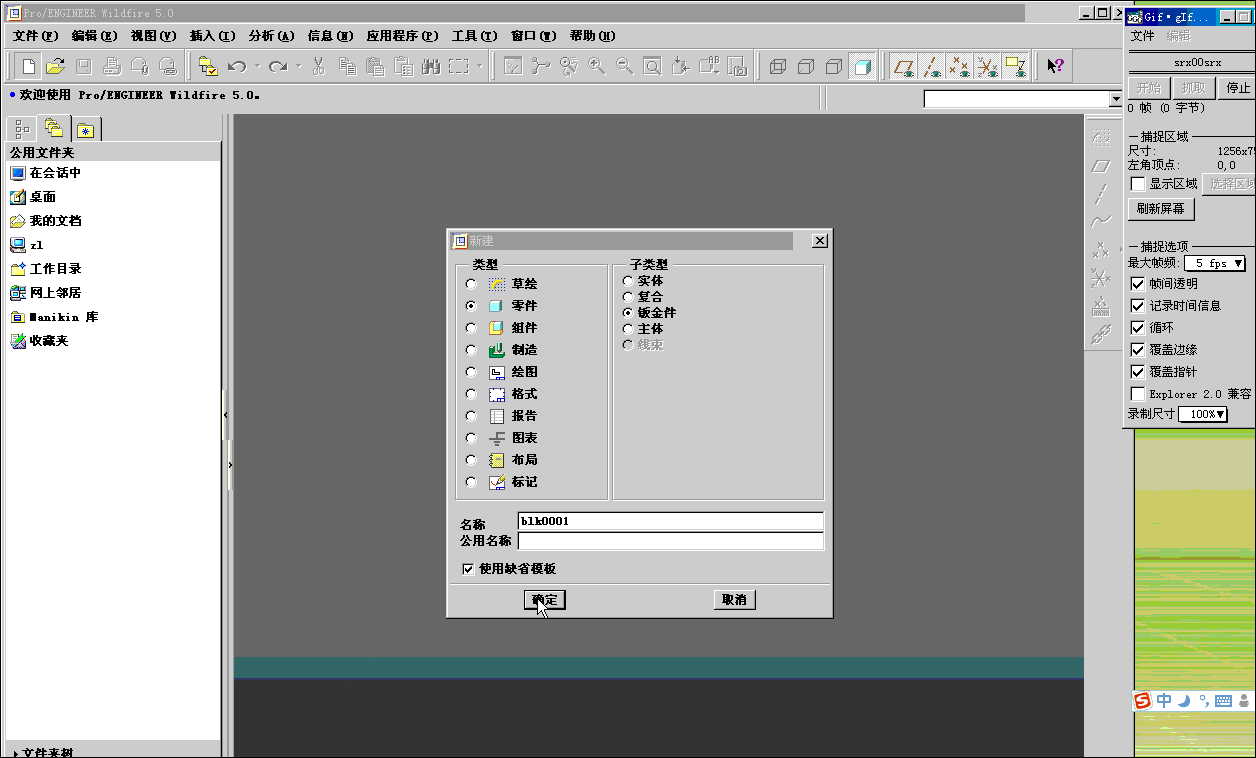The image size is (1256, 758).
Task: Select 工作目录 in common folders
Action: pos(46,269)
